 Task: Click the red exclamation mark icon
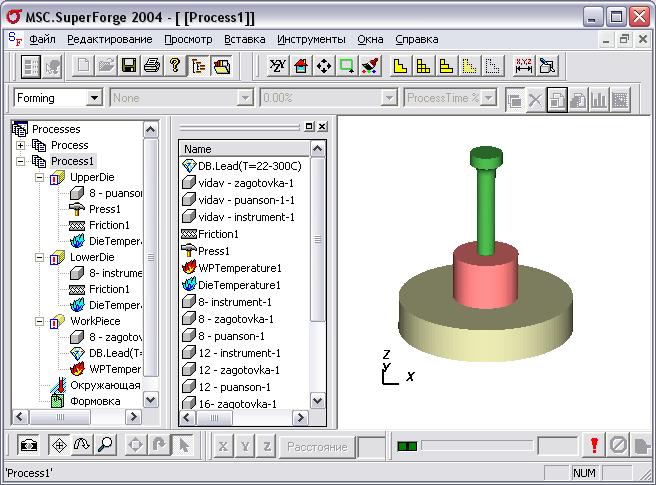point(594,445)
